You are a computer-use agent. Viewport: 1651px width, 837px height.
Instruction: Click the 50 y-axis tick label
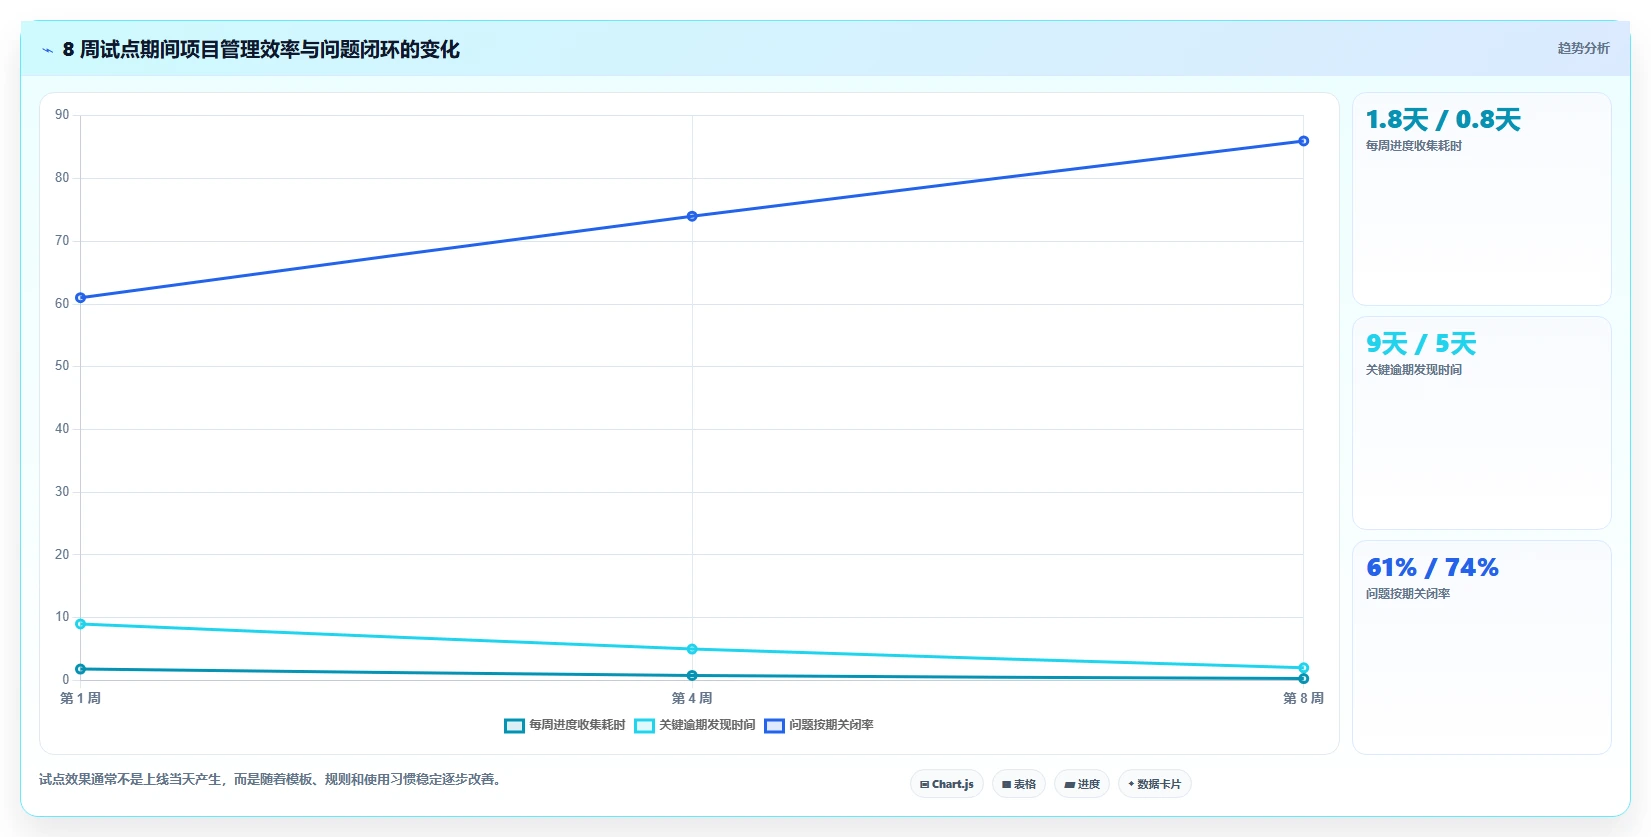[62, 366]
